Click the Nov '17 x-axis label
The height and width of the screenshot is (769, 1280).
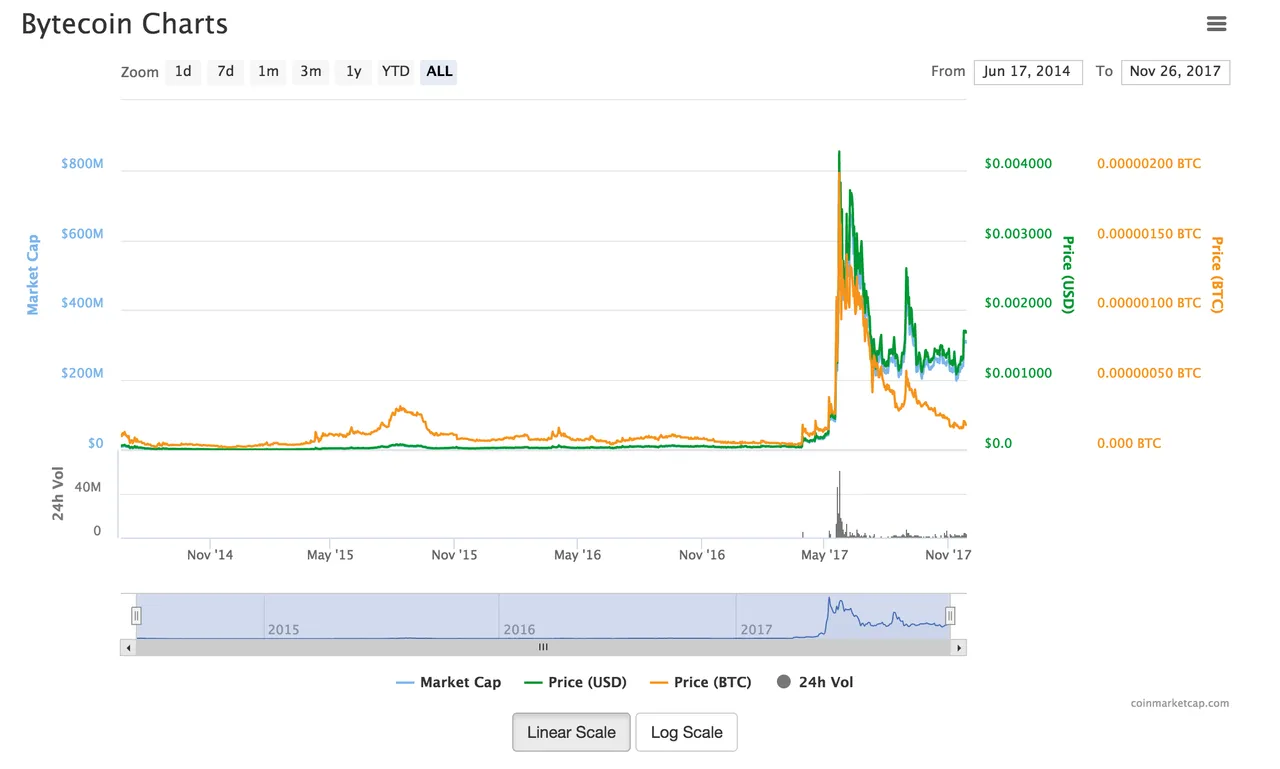coord(947,554)
